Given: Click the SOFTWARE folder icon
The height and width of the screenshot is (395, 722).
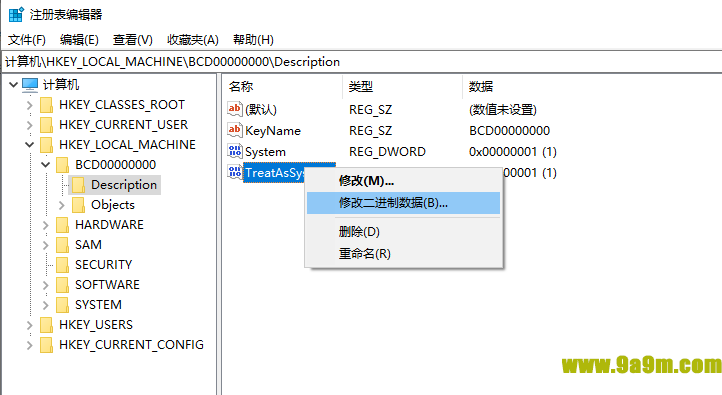Looking at the screenshot, I should point(62,285).
